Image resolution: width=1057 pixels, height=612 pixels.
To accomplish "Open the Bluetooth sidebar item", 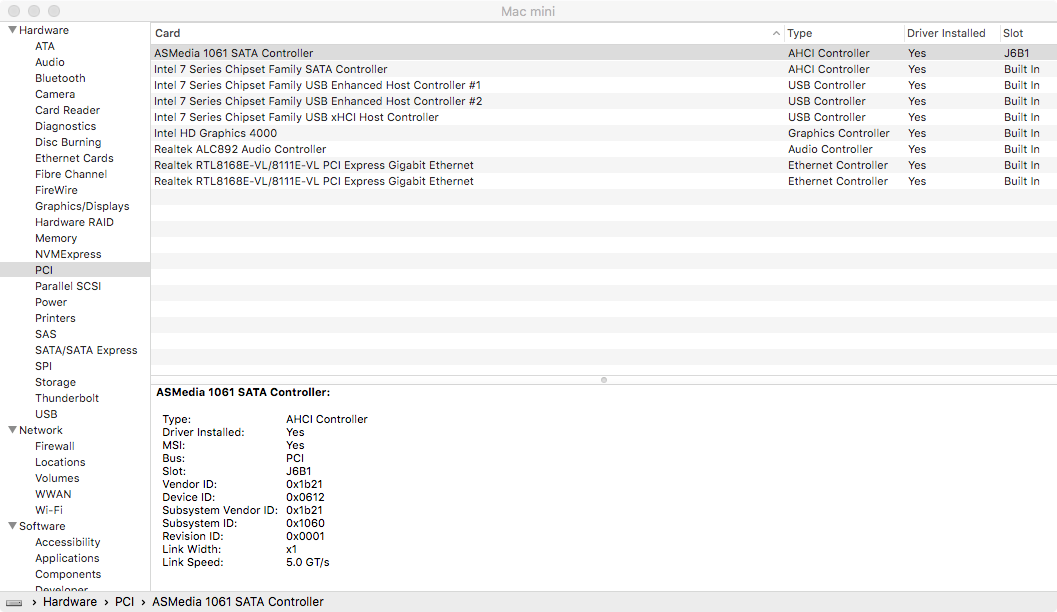I will (60, 78).
